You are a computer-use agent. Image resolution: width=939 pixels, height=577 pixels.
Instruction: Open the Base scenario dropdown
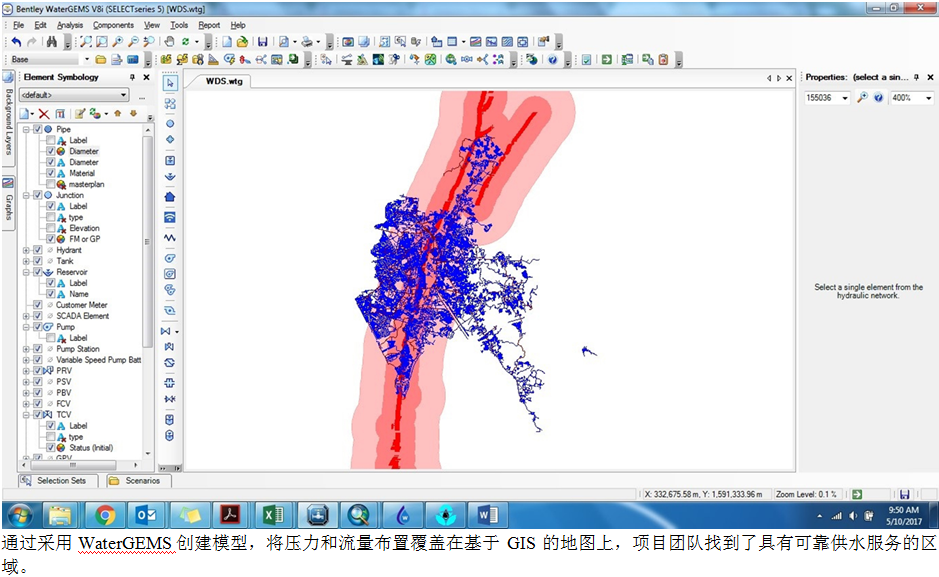[87, 59]
